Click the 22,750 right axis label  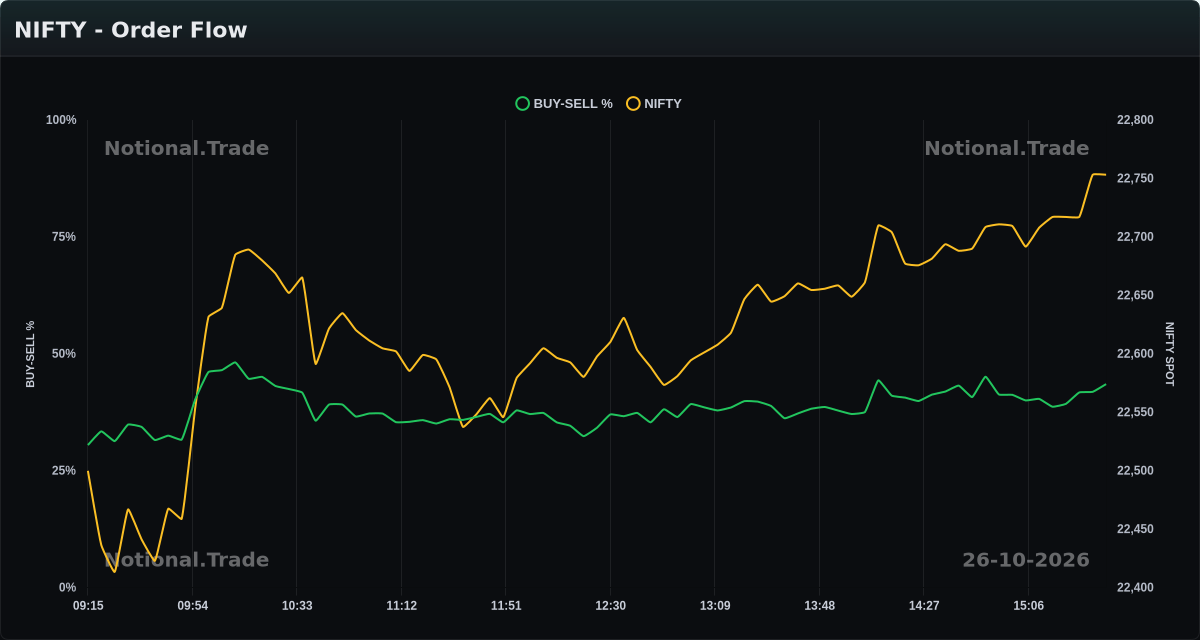(1135, 179)
